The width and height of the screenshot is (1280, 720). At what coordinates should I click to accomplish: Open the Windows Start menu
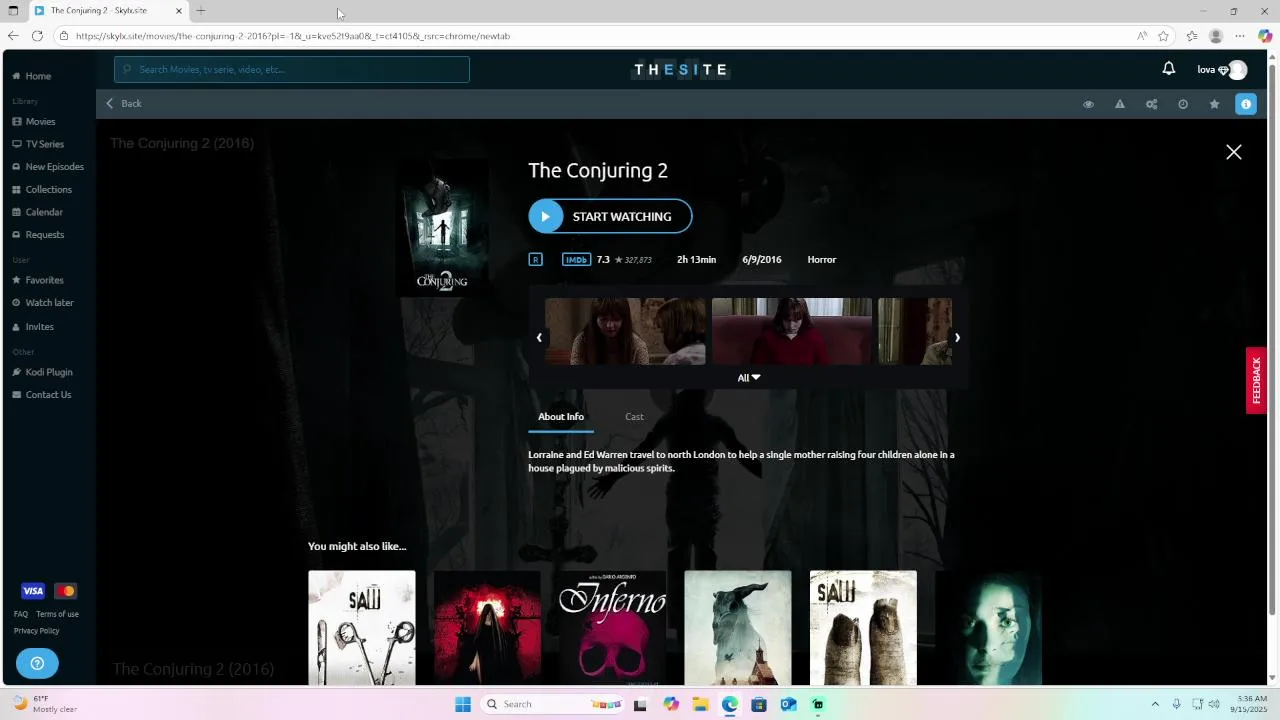[x=463, y=704]
